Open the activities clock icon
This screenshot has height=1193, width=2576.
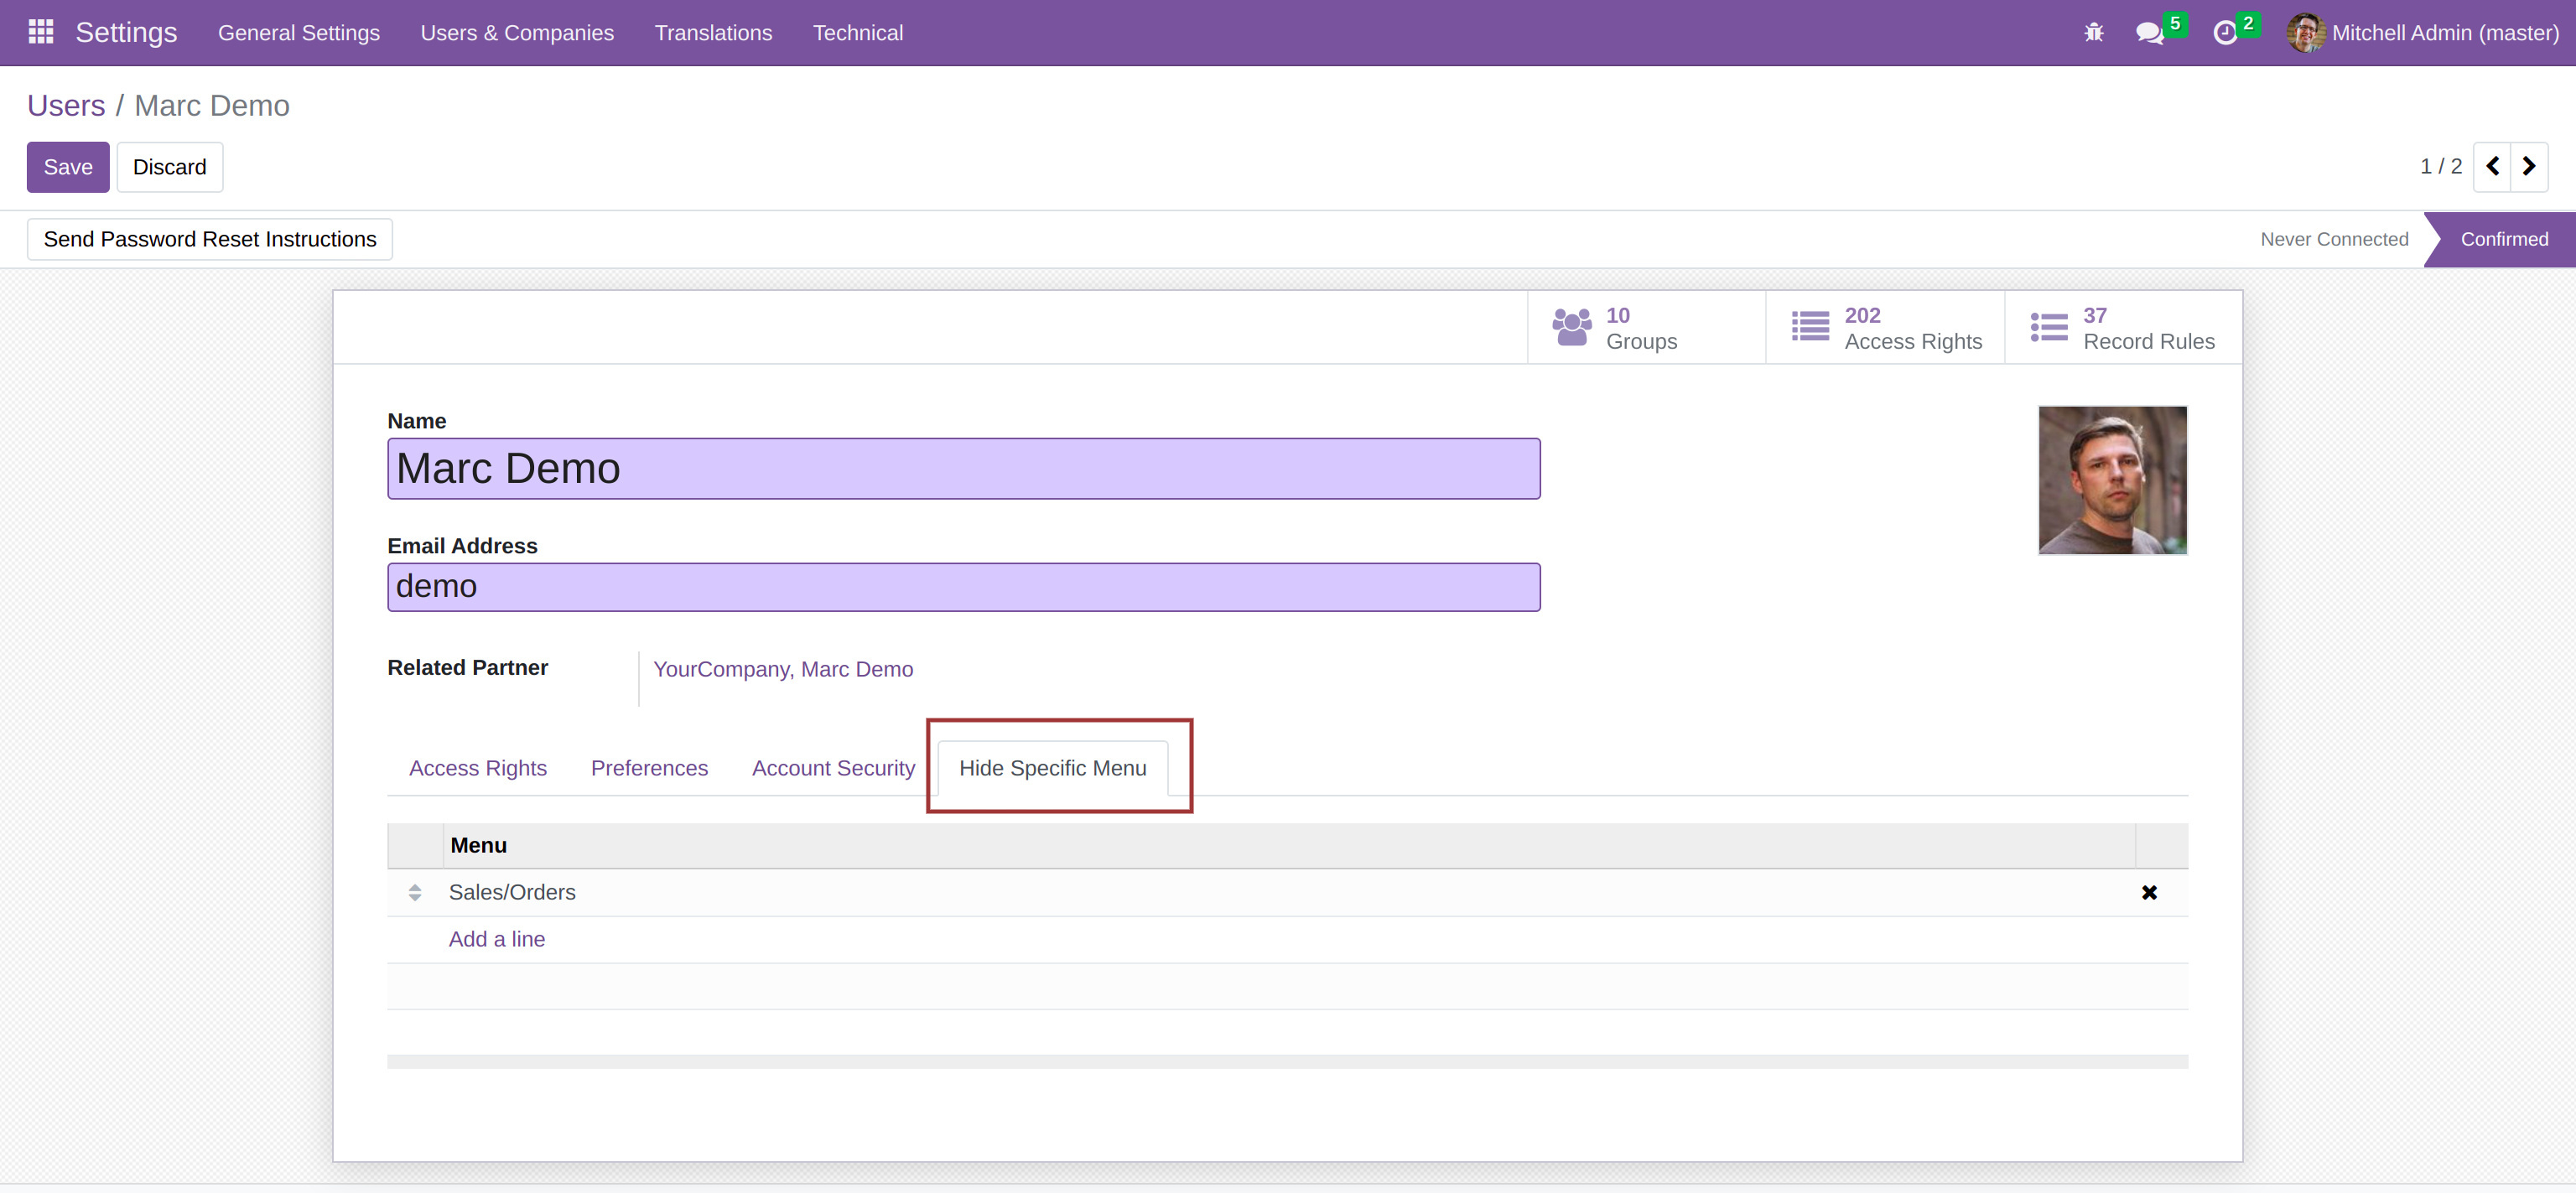tap(2224, 33)
